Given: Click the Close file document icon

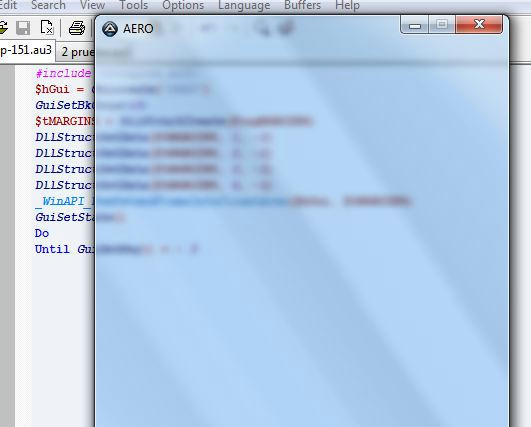Looking at the screenshot, I should click(x=47, y=28).
